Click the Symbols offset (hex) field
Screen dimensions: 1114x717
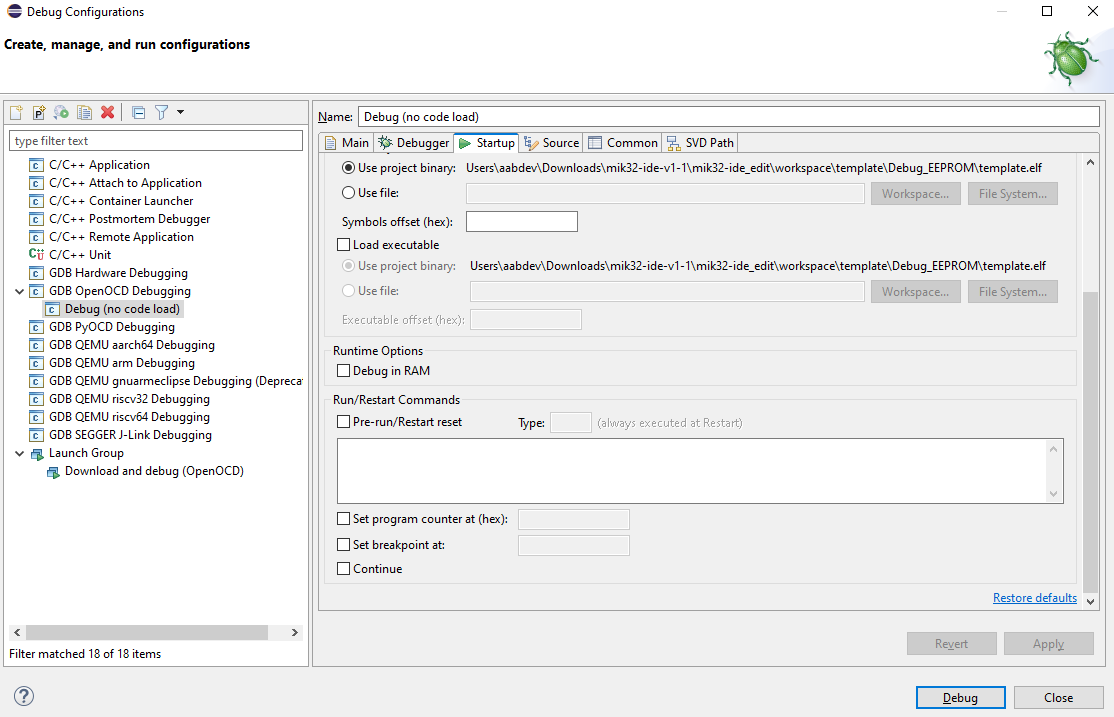(x=521, y=222)
